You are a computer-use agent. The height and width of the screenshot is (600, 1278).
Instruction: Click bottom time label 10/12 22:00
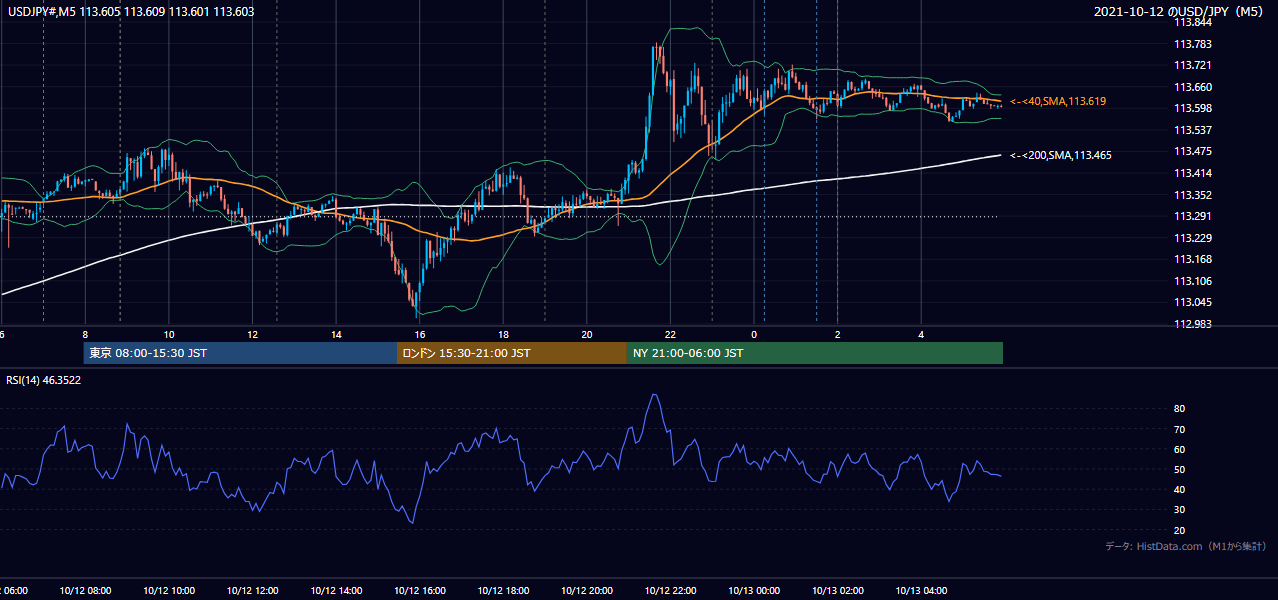point(670,590)
